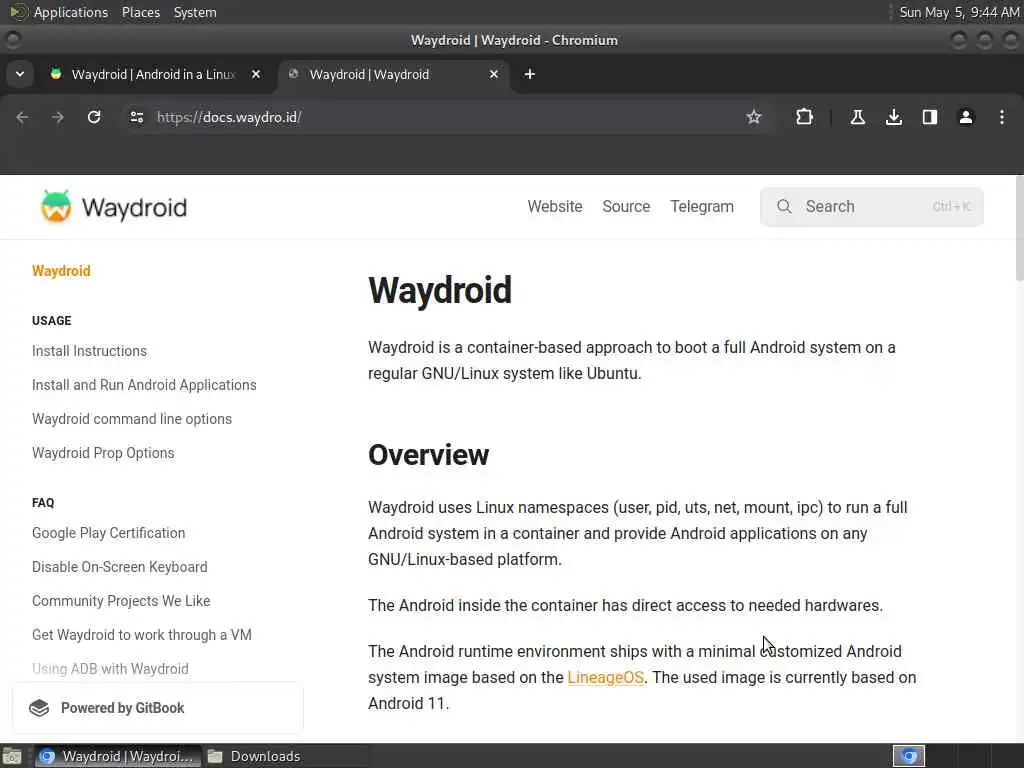Screen dimensions: 1024x768
Task: Select the 'Waydroid | Waydroid' tab
Action: [392, 74]
